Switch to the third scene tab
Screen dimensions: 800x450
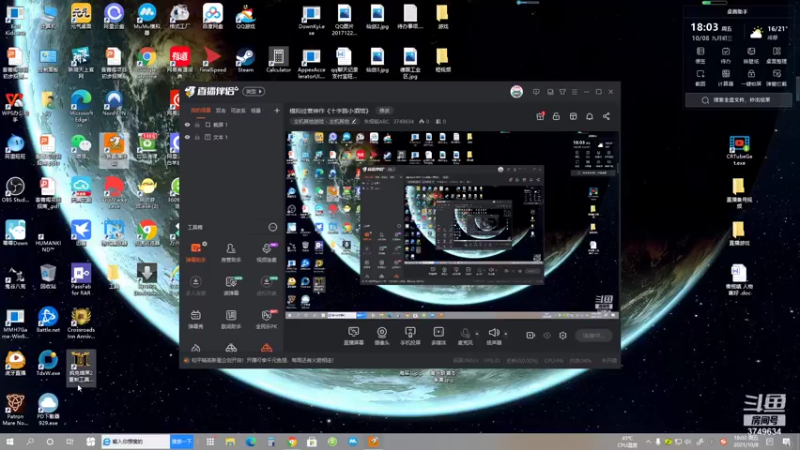238,110
